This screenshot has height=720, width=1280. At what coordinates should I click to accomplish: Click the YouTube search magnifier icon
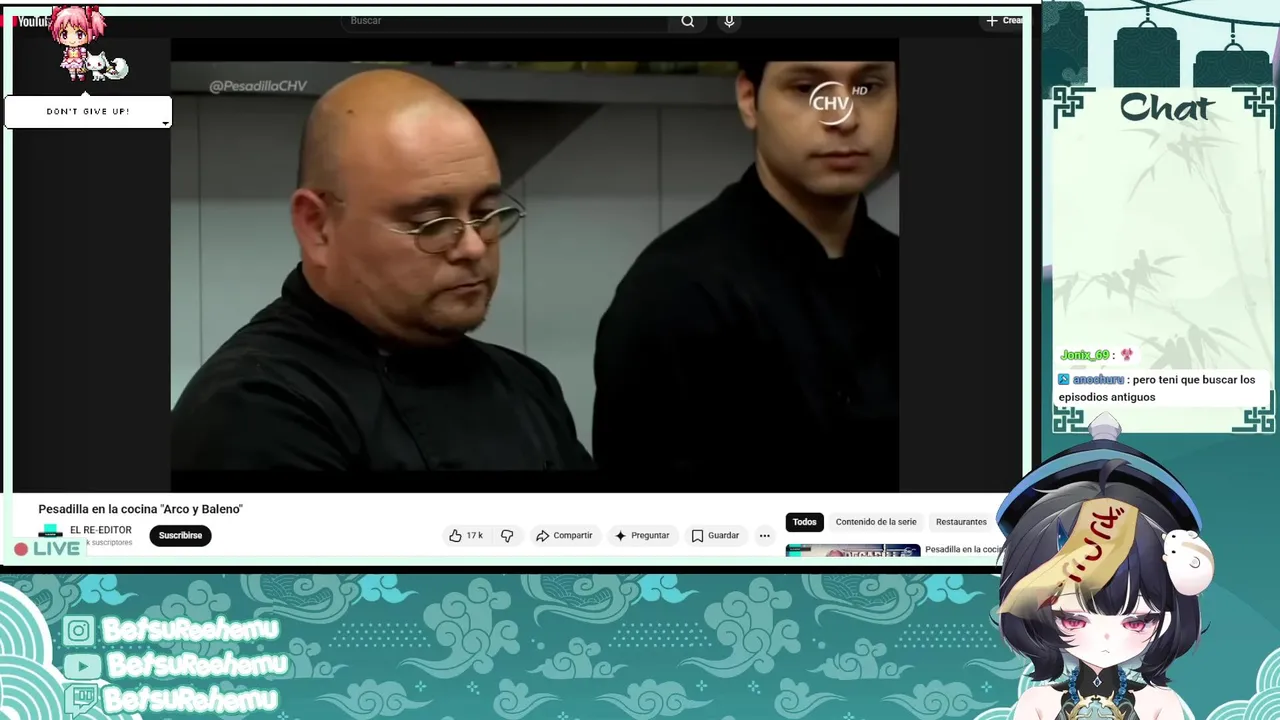pyautogui.click(x=687, y=21)
